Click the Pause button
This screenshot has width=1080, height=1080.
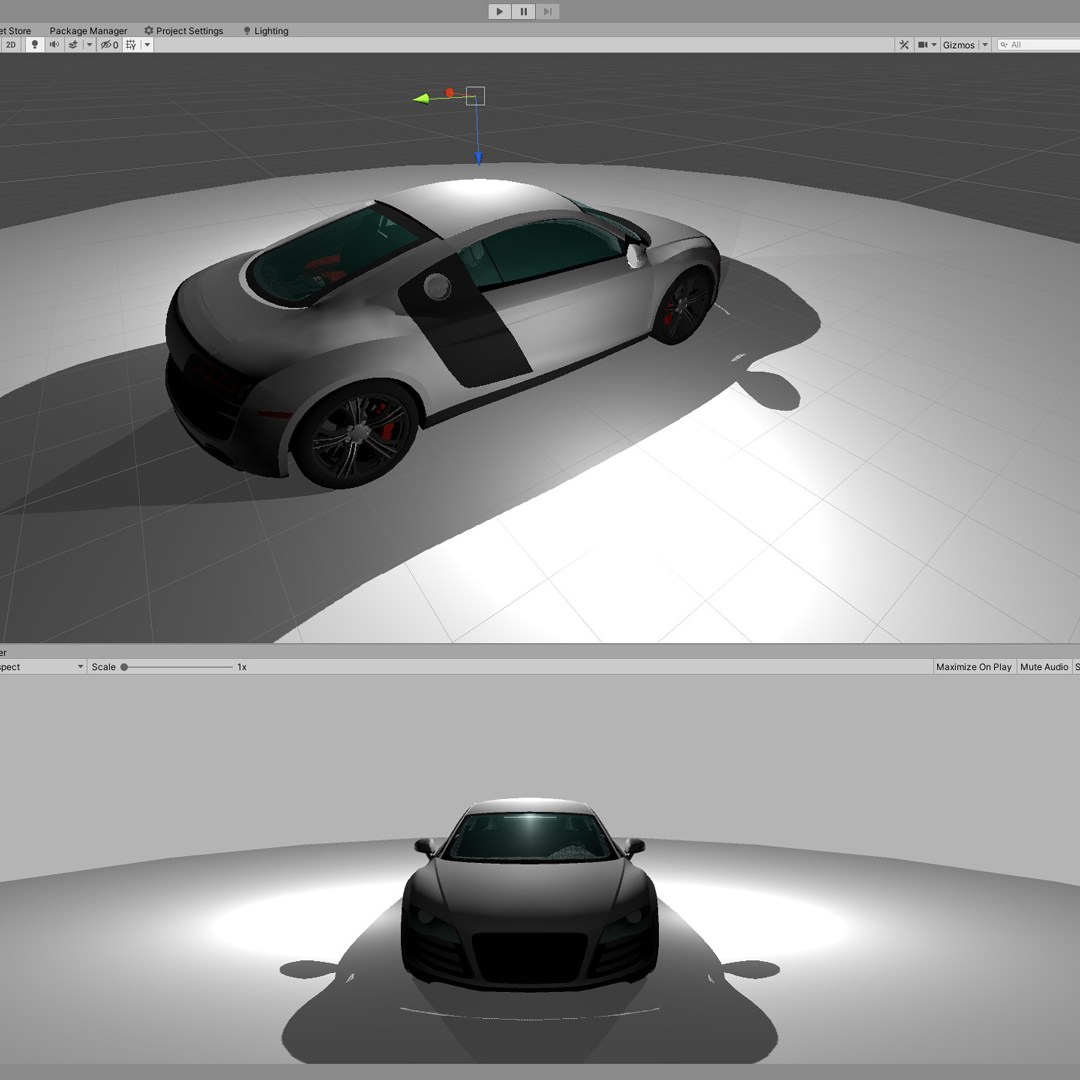[524, 12]
